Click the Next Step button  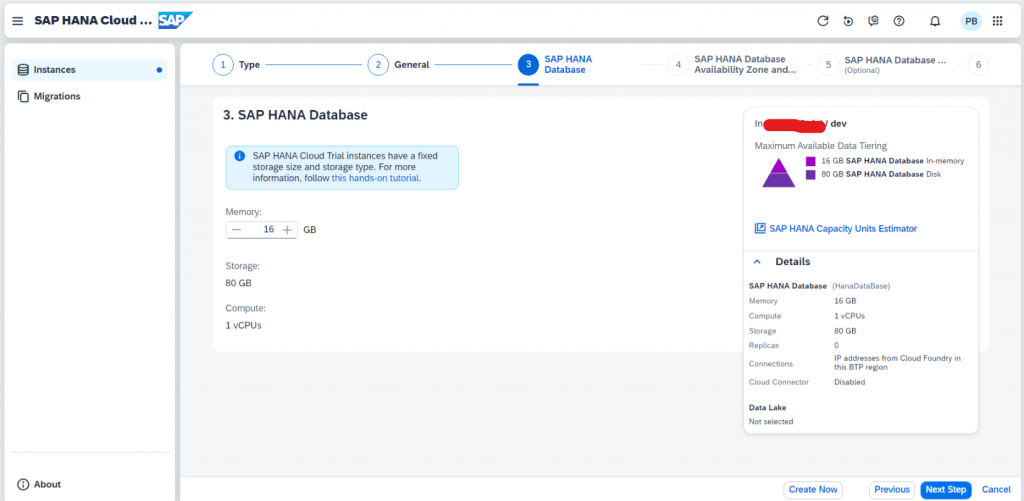tap(946, 490)
